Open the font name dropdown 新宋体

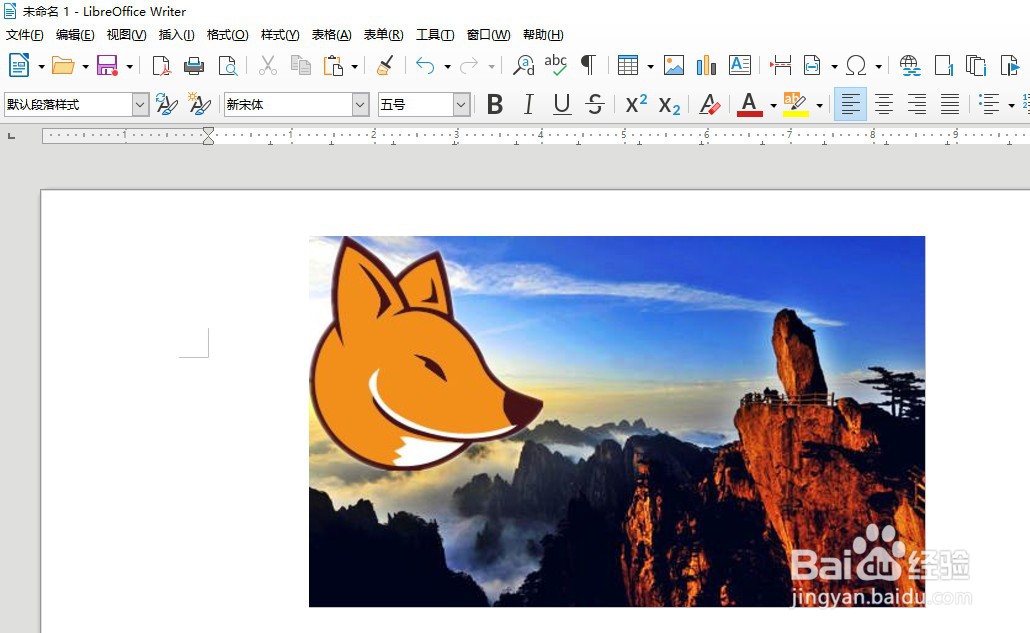pos(360,104)
